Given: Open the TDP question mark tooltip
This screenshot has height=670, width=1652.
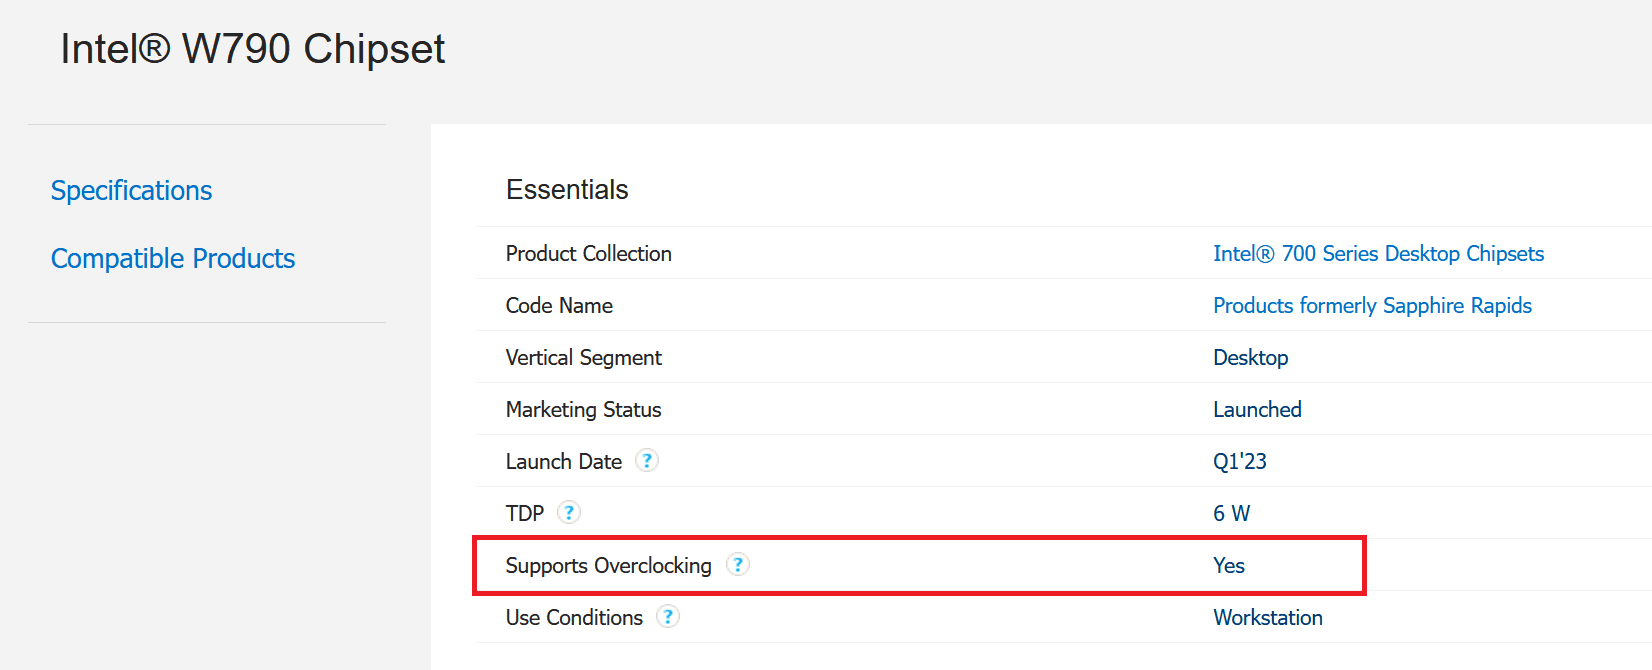Looking at the screenshot, I should [x=569, y=513].
